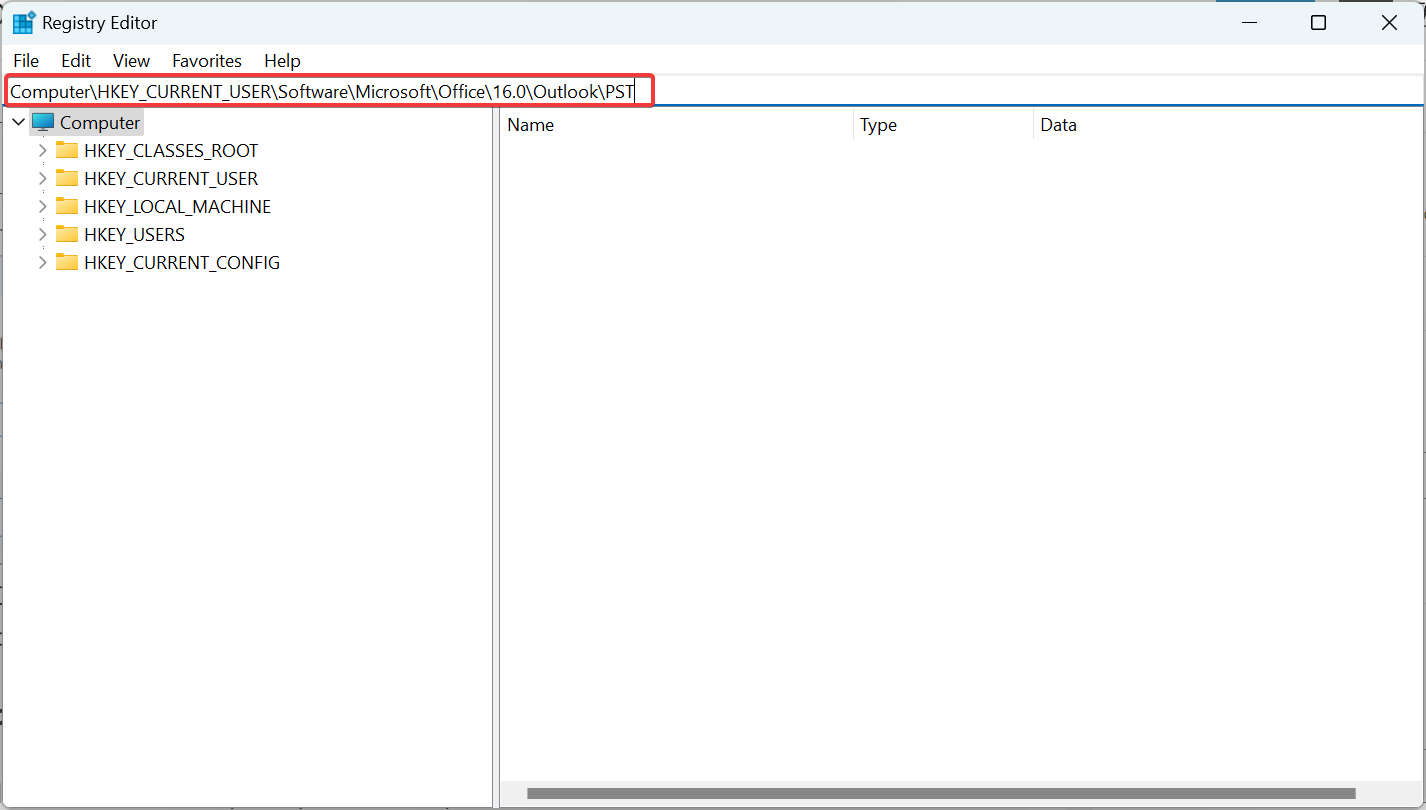
Task: Collapse the Computer tree node
Action: (18, 123)
